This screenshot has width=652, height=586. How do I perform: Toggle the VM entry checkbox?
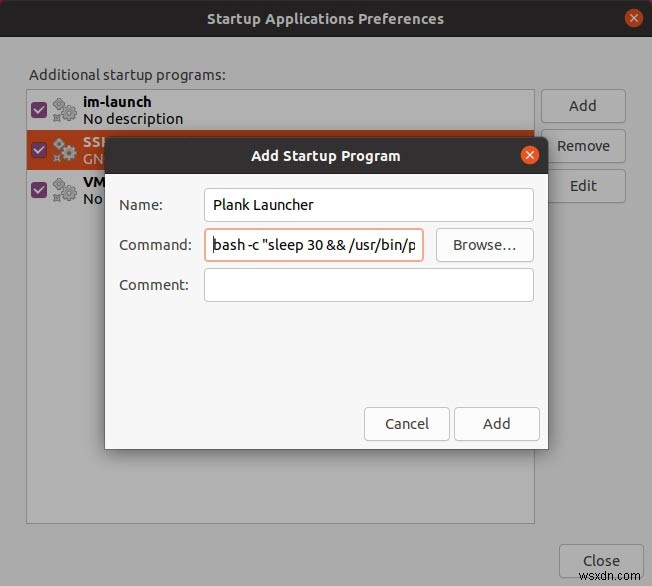pyautogui.click(x=39, y=190)
